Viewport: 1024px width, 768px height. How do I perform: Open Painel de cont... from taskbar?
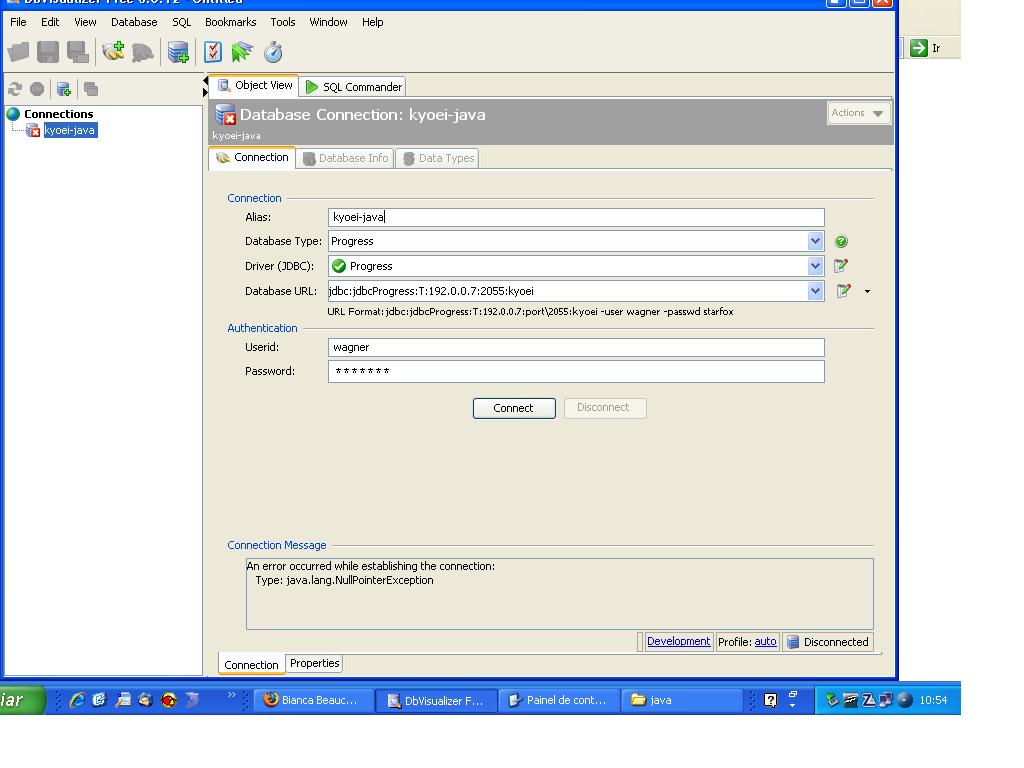click(559, 700)
